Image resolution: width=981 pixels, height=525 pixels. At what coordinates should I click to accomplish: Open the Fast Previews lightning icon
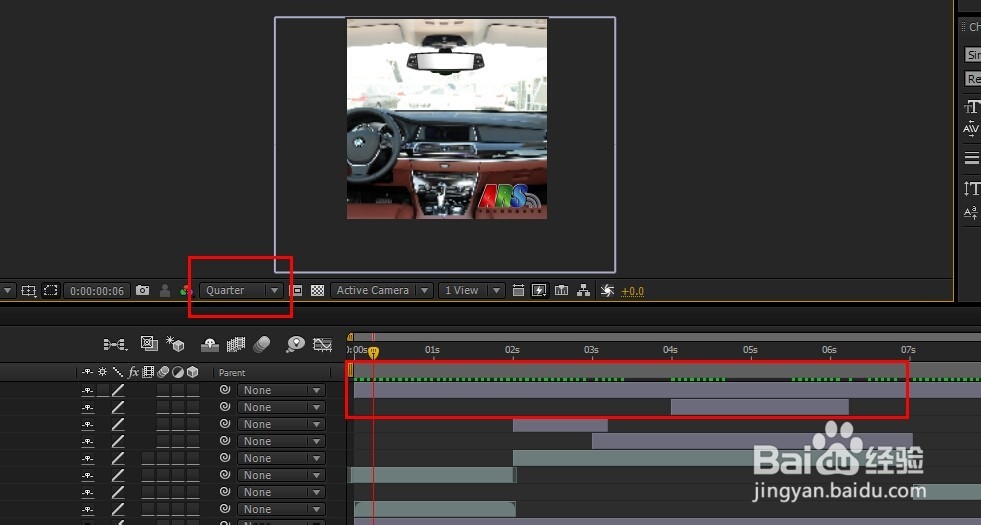[x=539, y=290]
